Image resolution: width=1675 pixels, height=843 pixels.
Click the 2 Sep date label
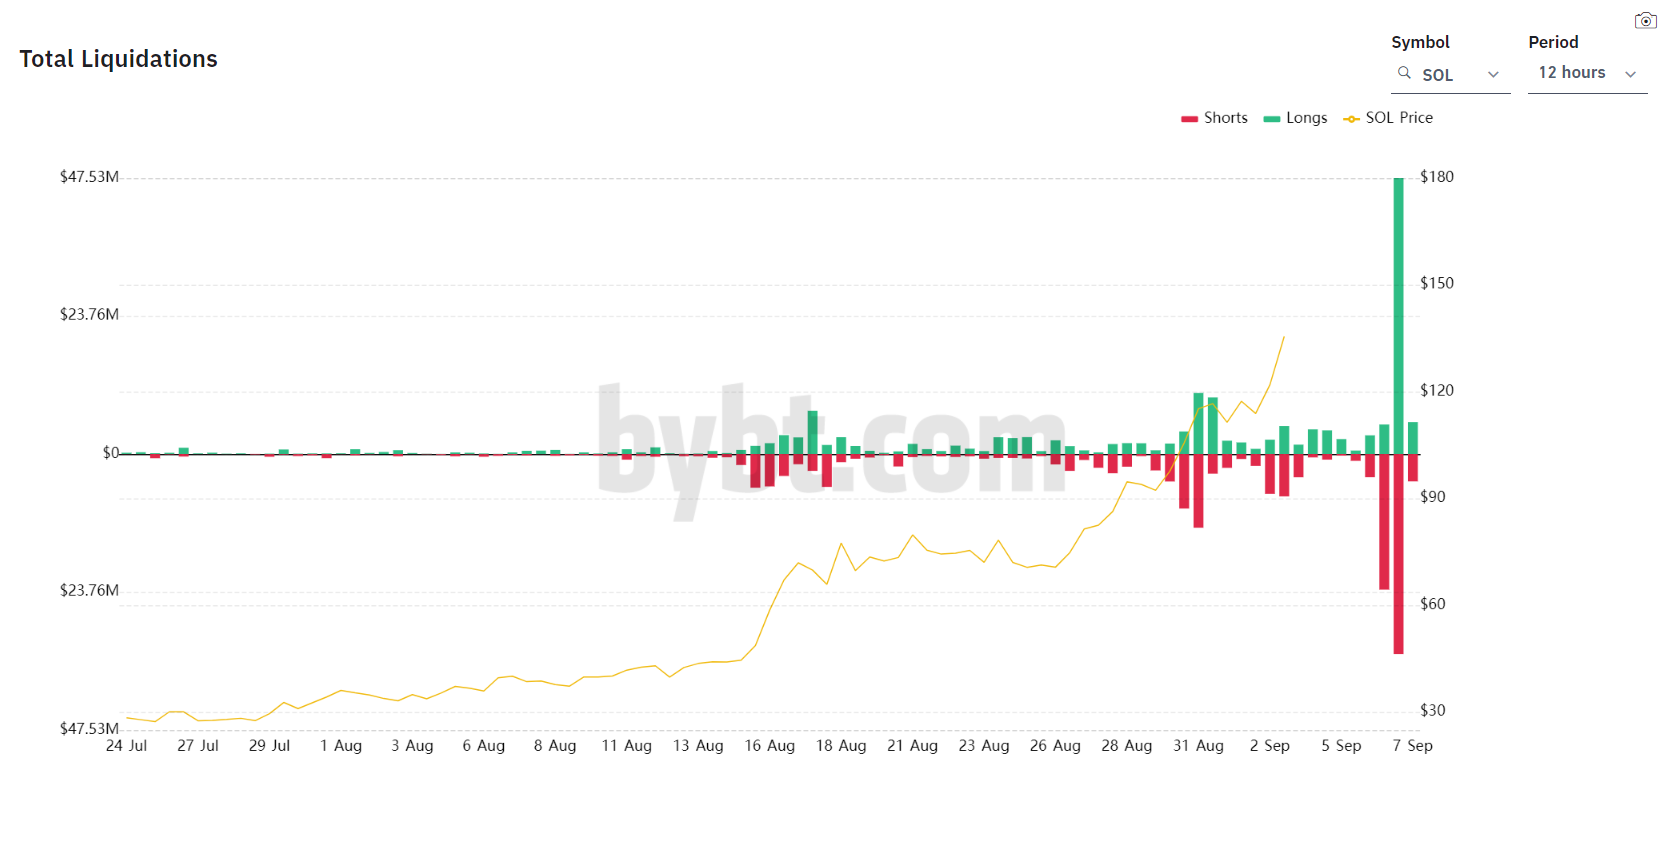tap(1270, 746)
